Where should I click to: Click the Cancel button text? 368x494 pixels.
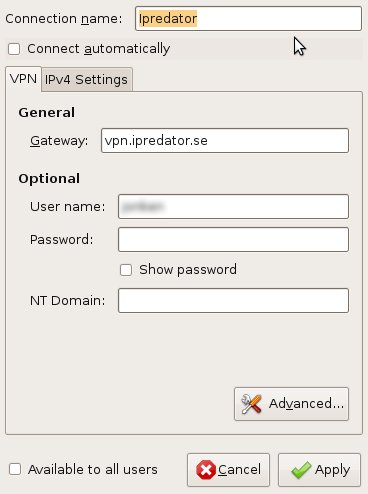[239, 470]
